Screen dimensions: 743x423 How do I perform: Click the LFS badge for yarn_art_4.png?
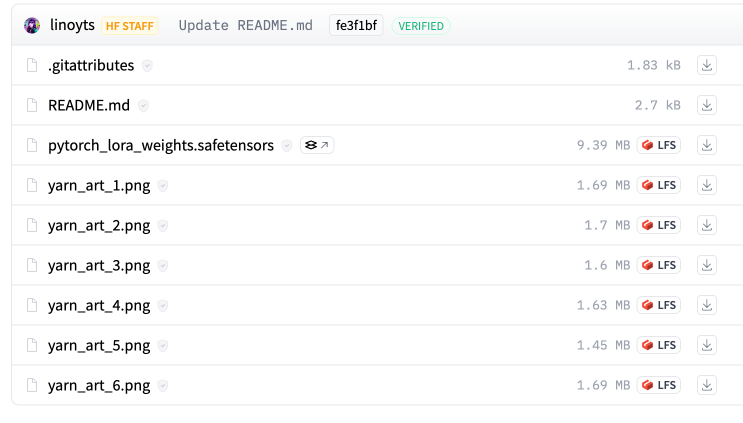(659, 305)
